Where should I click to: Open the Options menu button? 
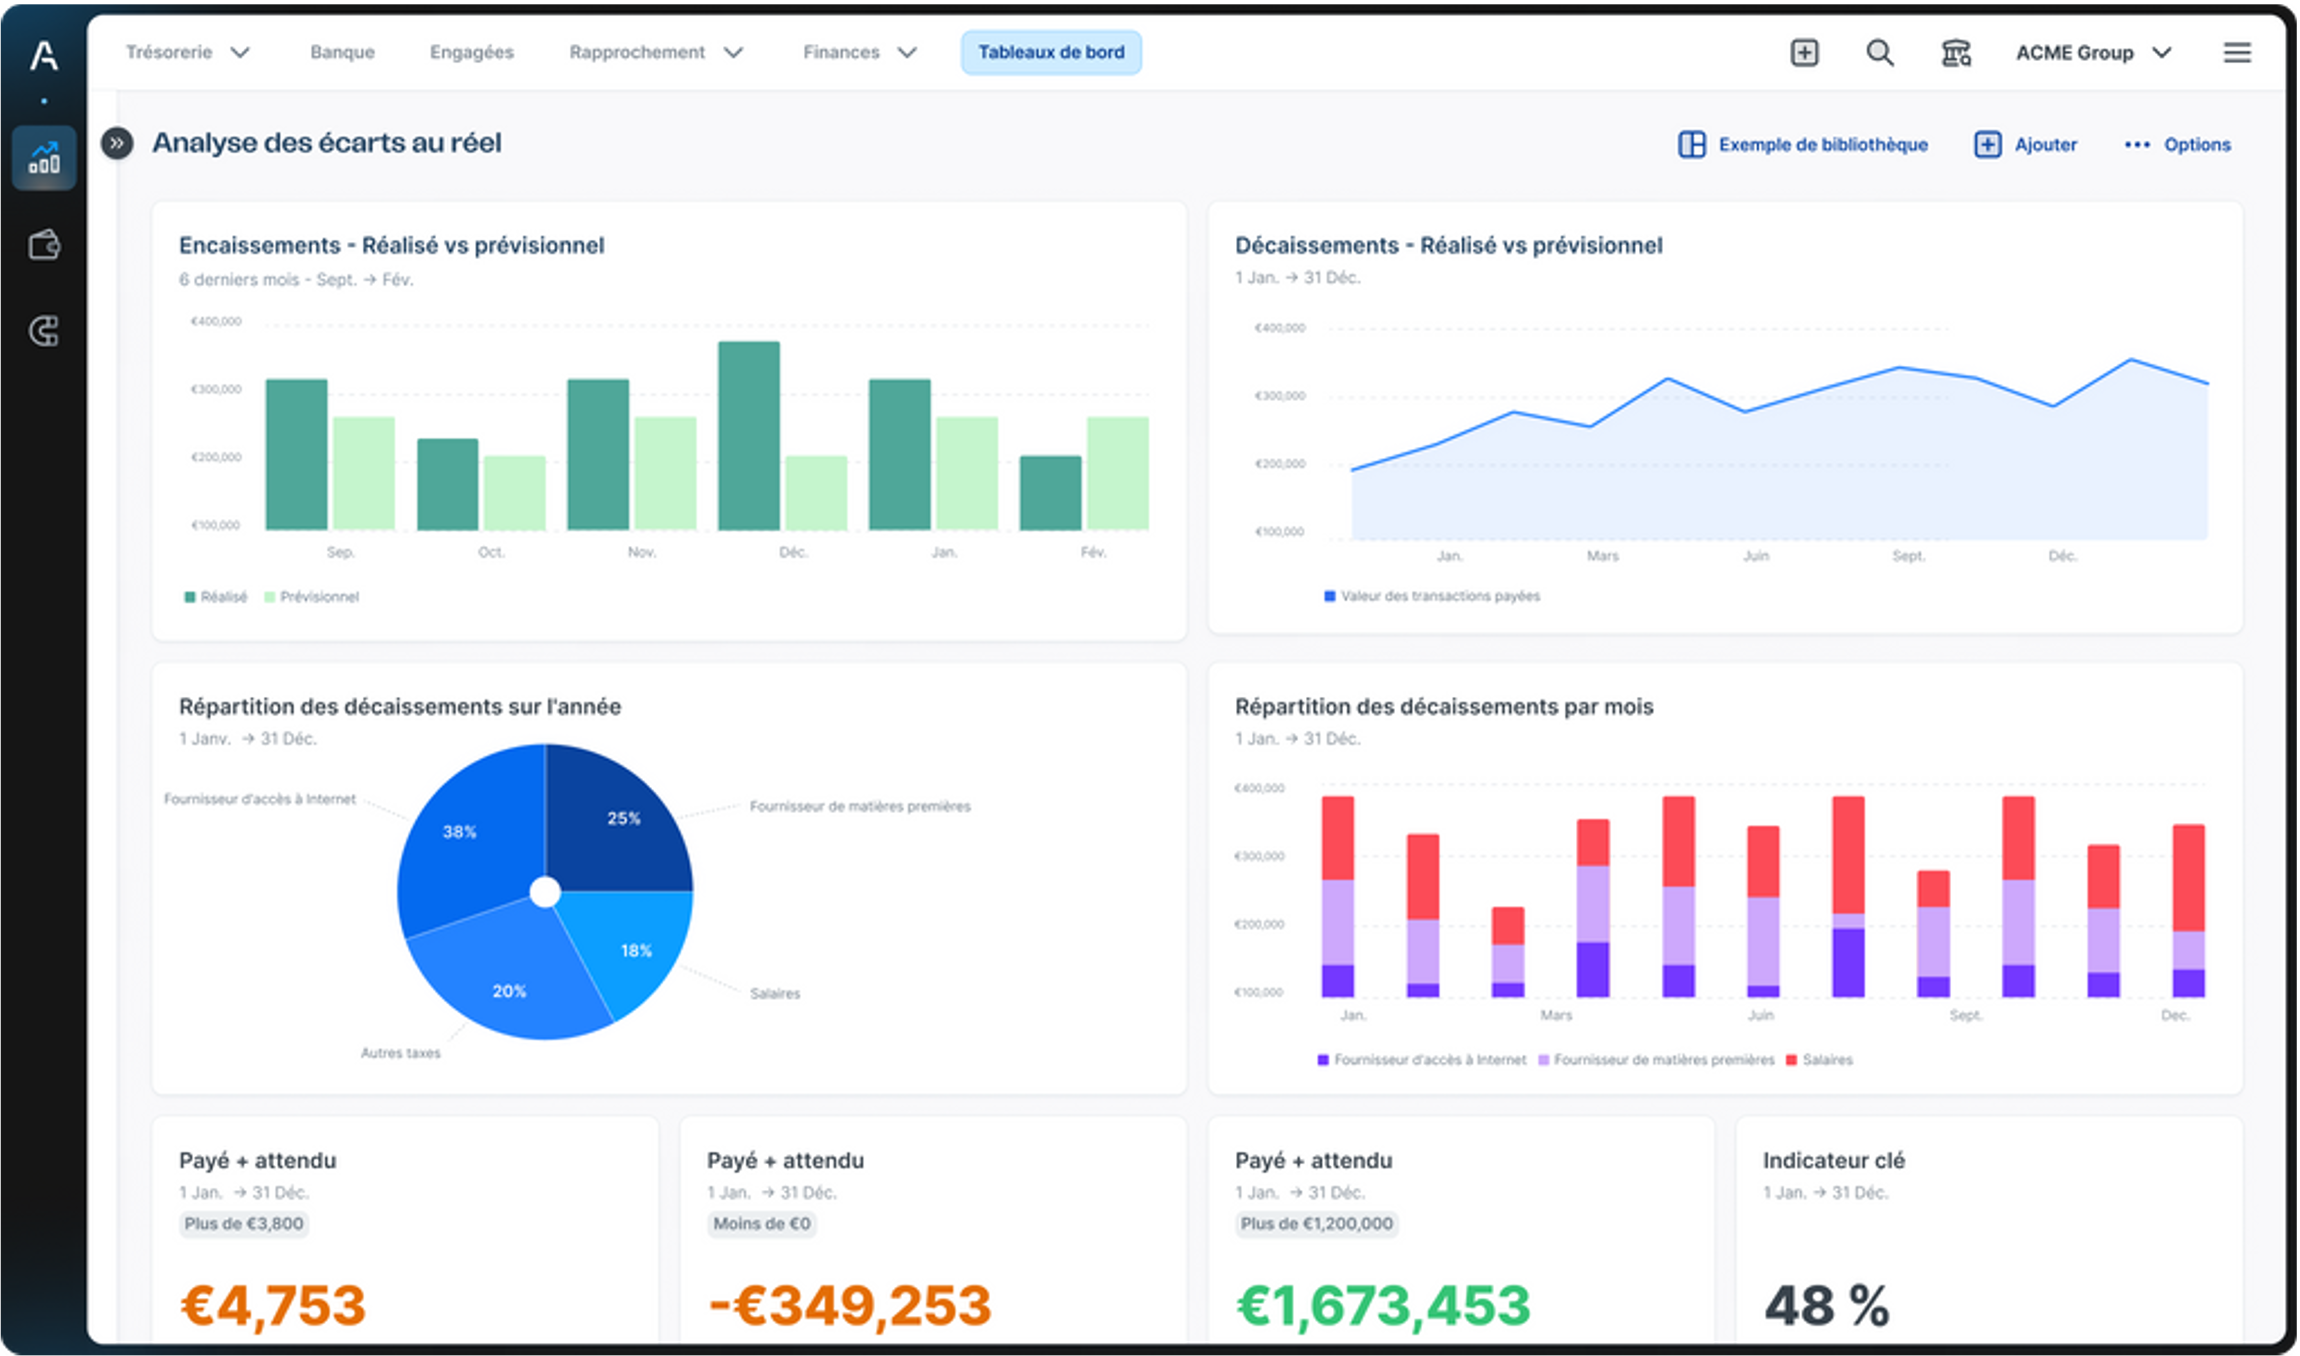(x=2178, y=145)
